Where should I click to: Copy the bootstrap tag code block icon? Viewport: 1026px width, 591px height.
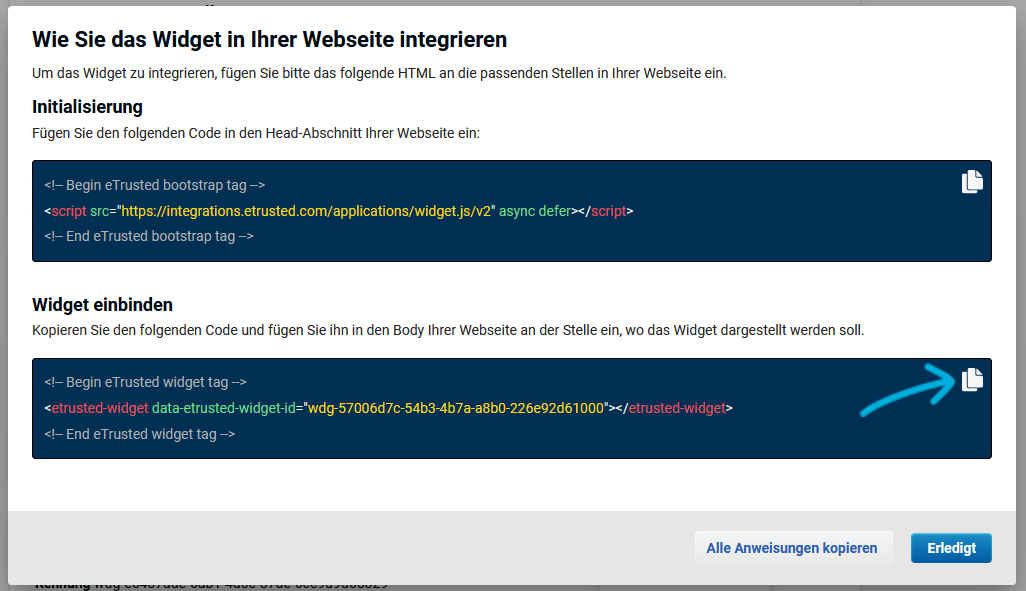click(972, 181)
